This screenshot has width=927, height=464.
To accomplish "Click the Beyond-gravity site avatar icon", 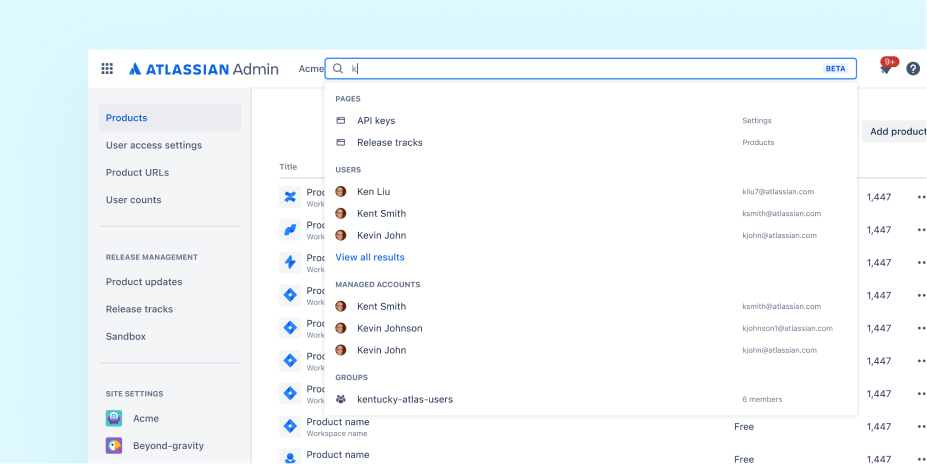I will pos(114,446).
